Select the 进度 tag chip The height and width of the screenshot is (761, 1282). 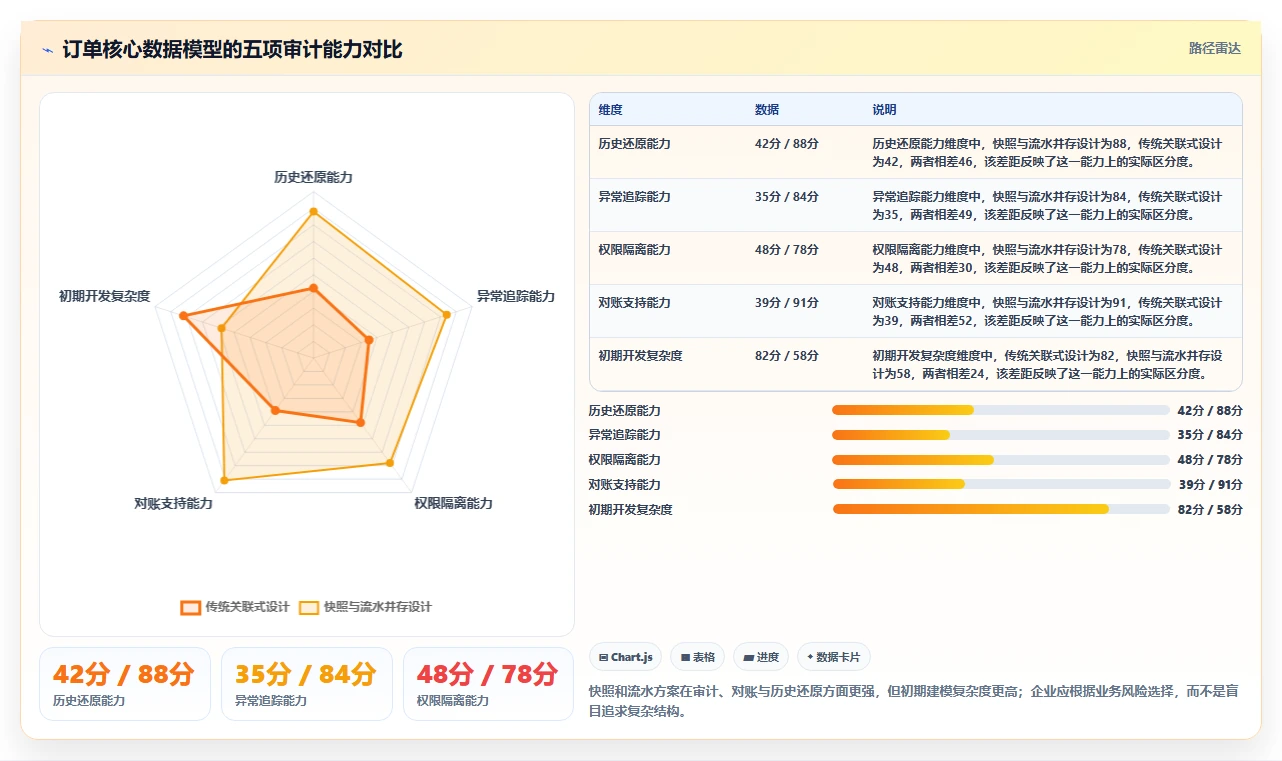coord(760,657)
